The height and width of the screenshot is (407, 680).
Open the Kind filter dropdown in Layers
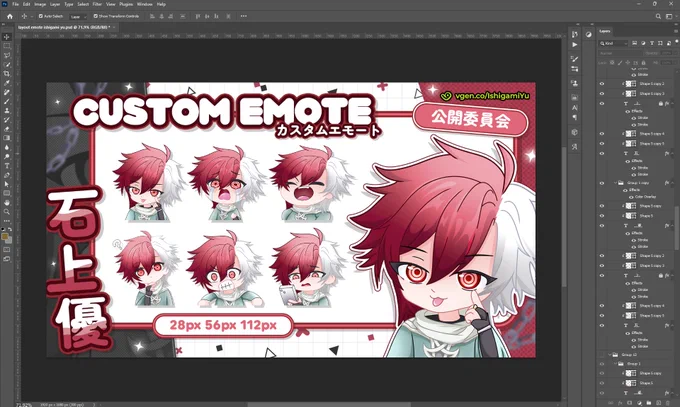613,43
